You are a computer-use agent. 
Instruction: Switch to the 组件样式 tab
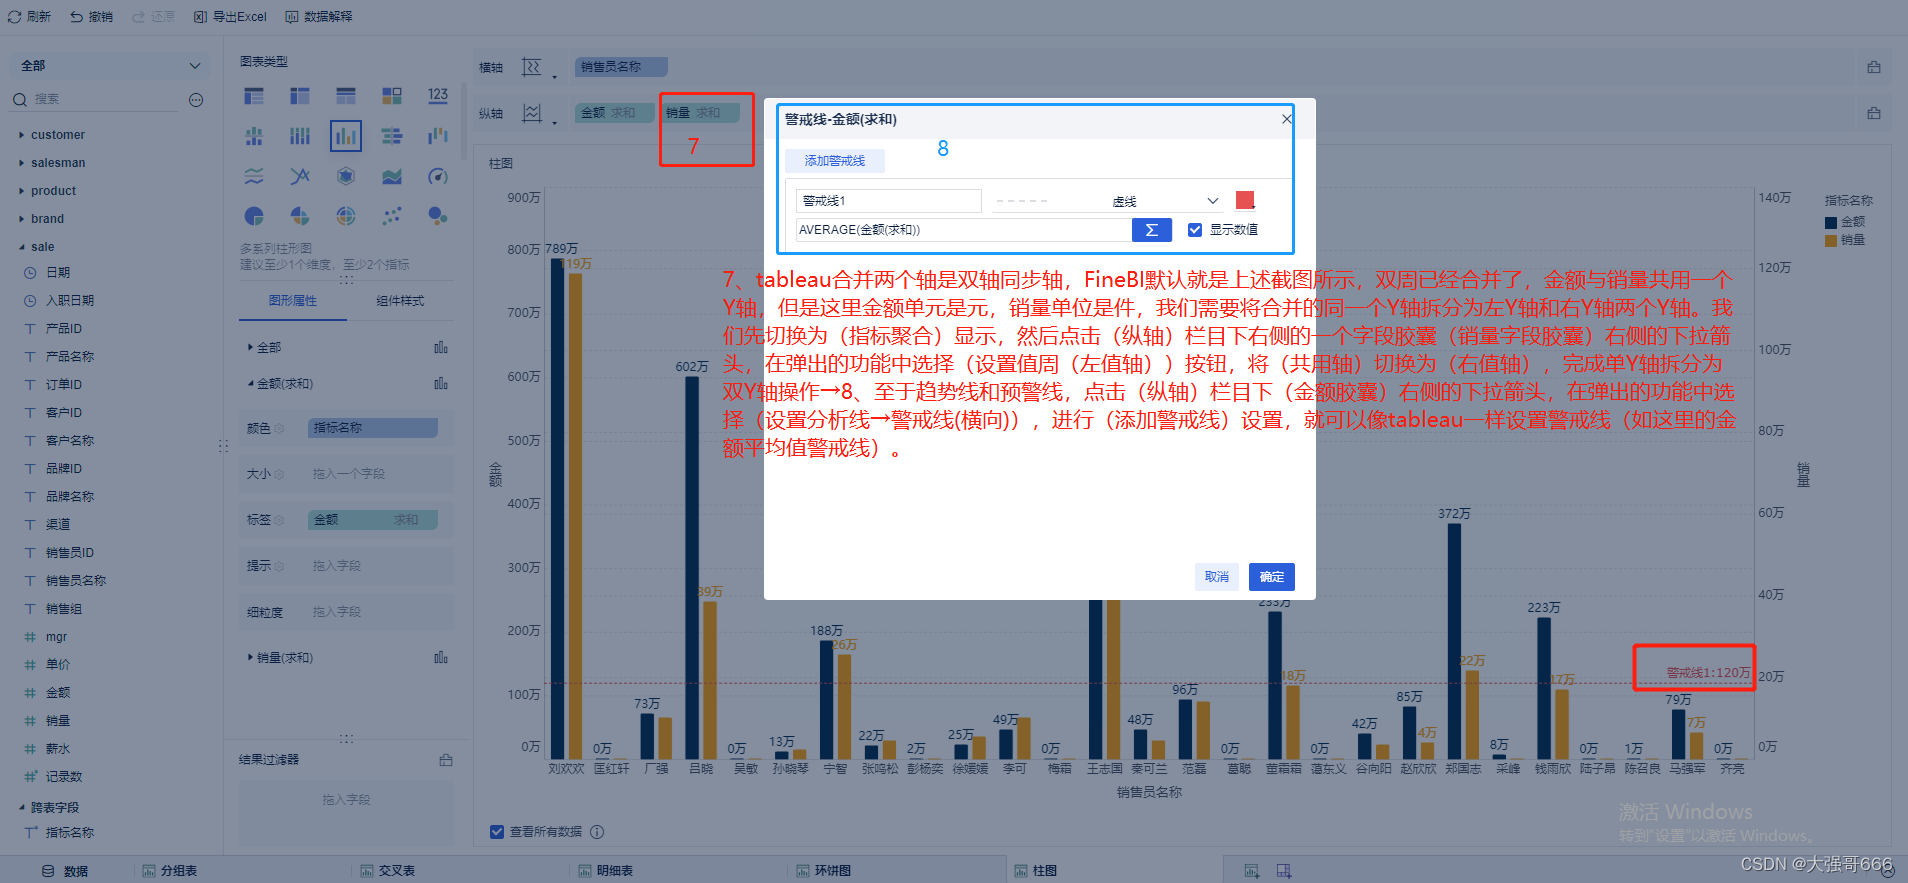click(400, 301)
